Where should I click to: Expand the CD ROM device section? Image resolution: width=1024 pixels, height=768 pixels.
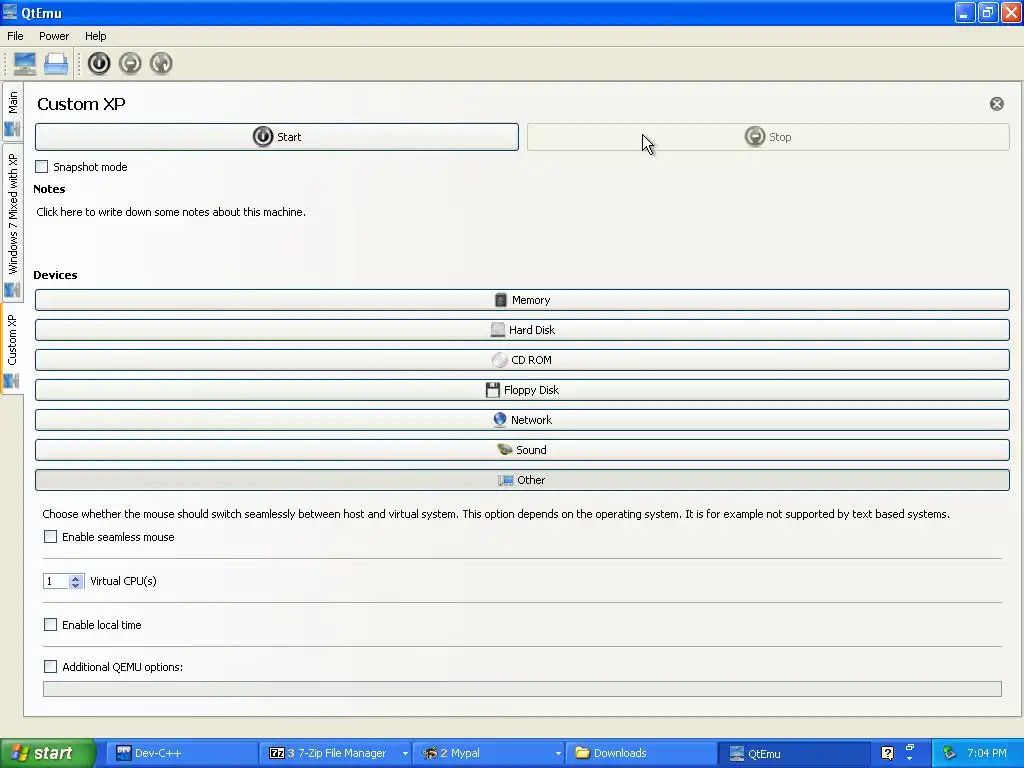522,360
